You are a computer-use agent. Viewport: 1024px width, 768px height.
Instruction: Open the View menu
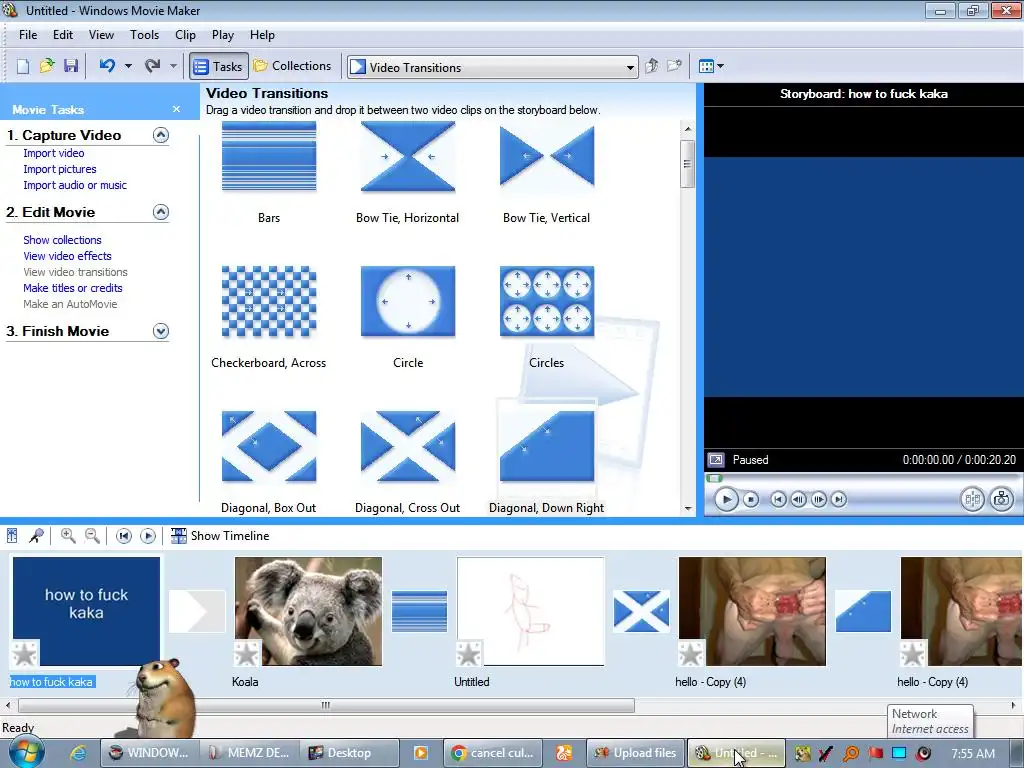pos(101,35)
